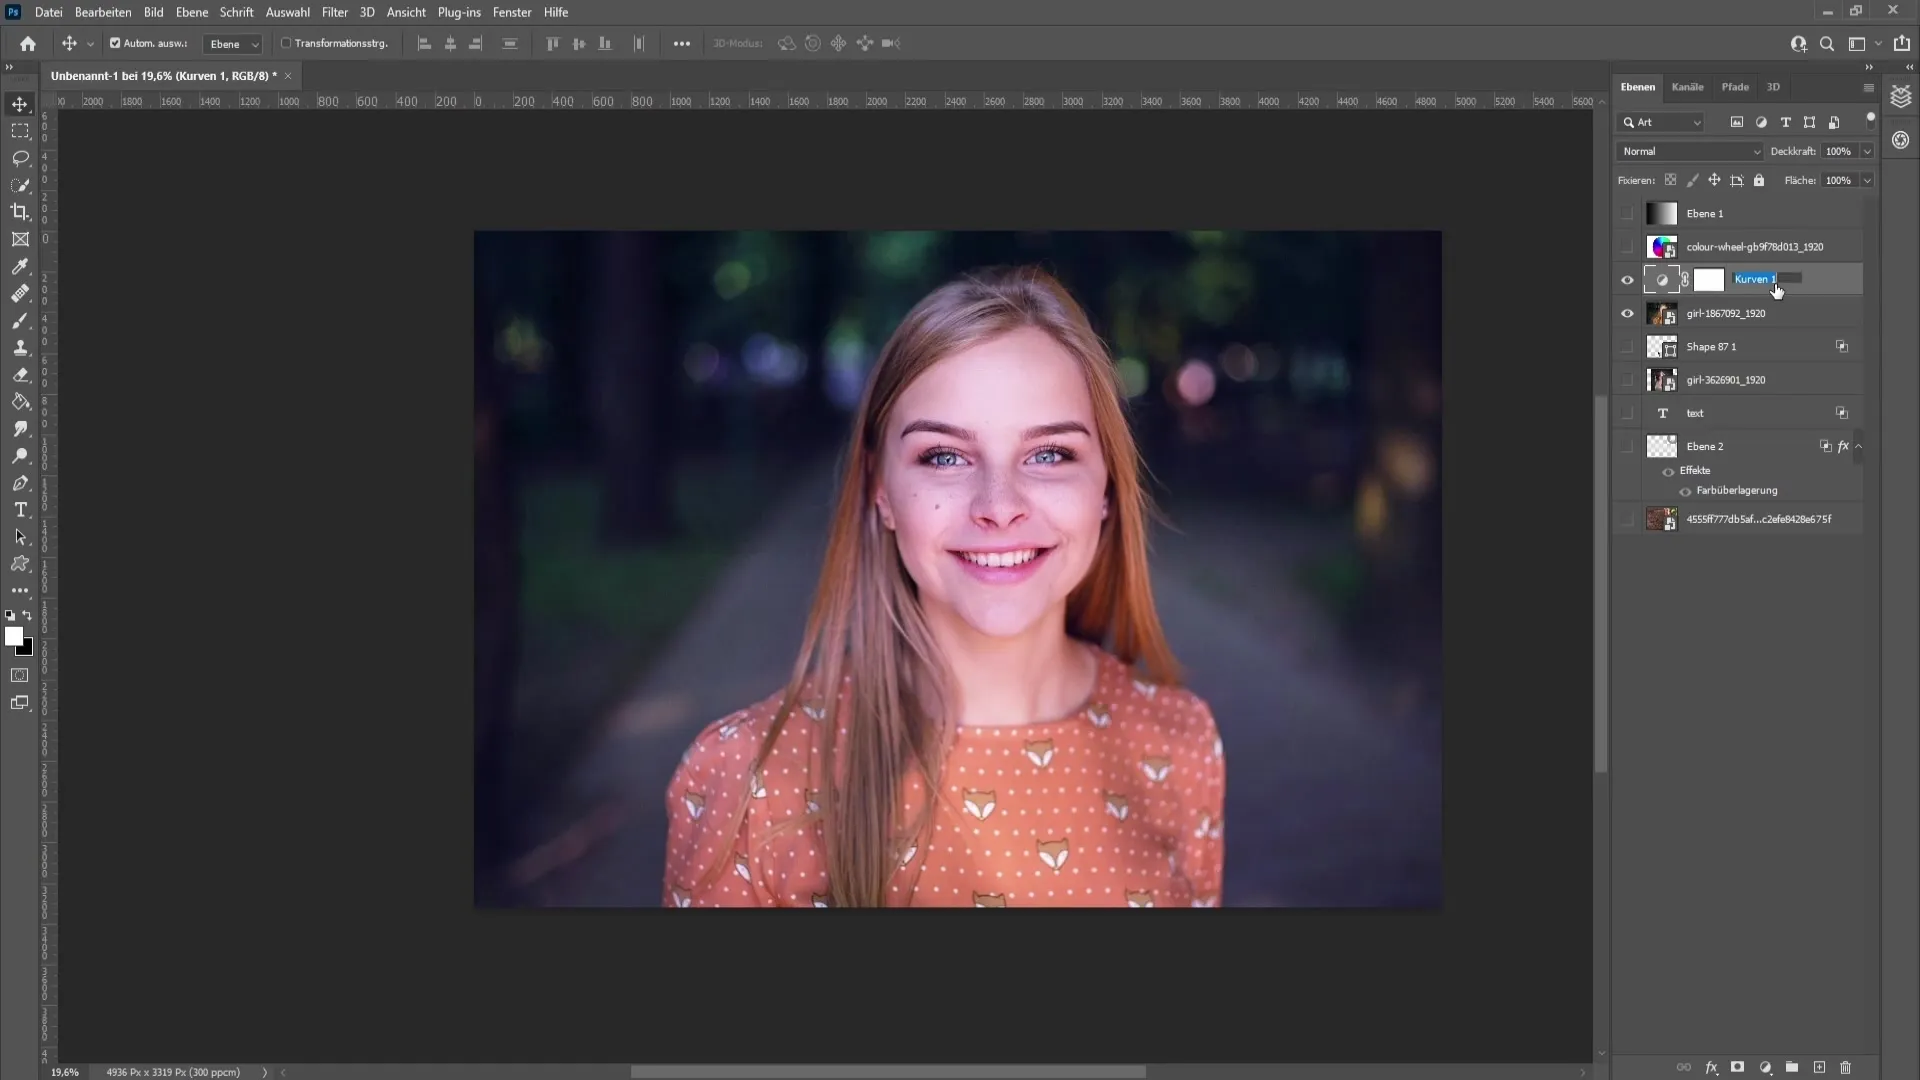This screenshot has height=1080, width=1920.
Task: Click the white color swatch in Kurven 1
Action: pyautogui.click(x=1710, y=280)
